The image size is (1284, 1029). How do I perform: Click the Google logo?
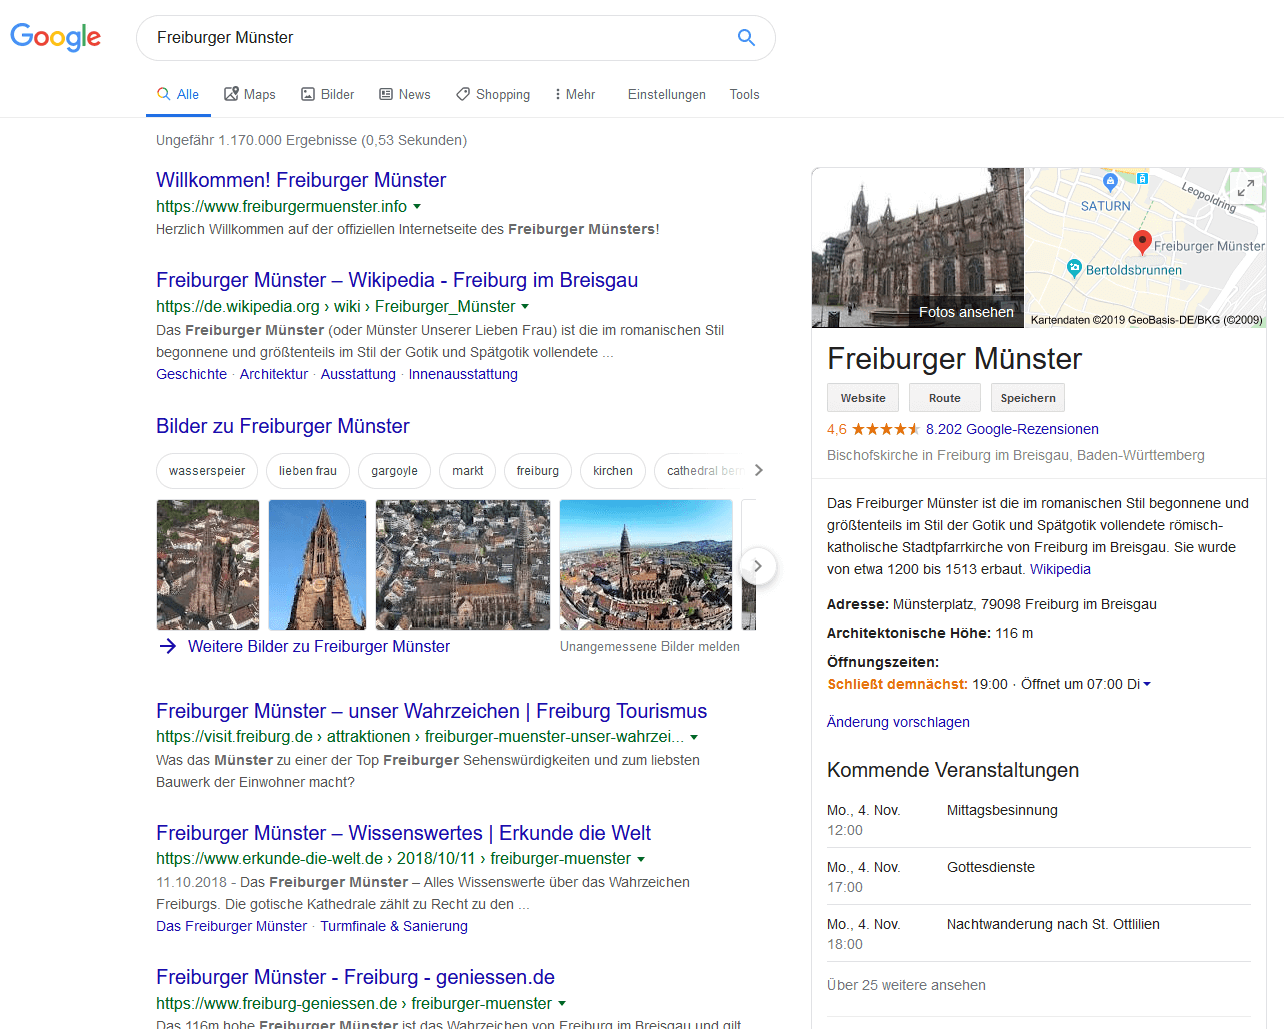tap(56, 37)
